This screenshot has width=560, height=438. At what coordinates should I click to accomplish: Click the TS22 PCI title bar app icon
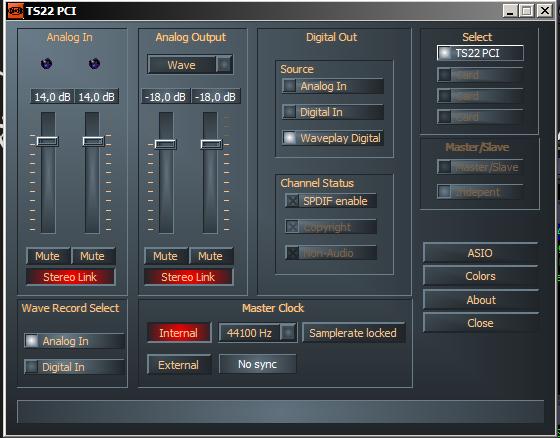coord(15,11)
